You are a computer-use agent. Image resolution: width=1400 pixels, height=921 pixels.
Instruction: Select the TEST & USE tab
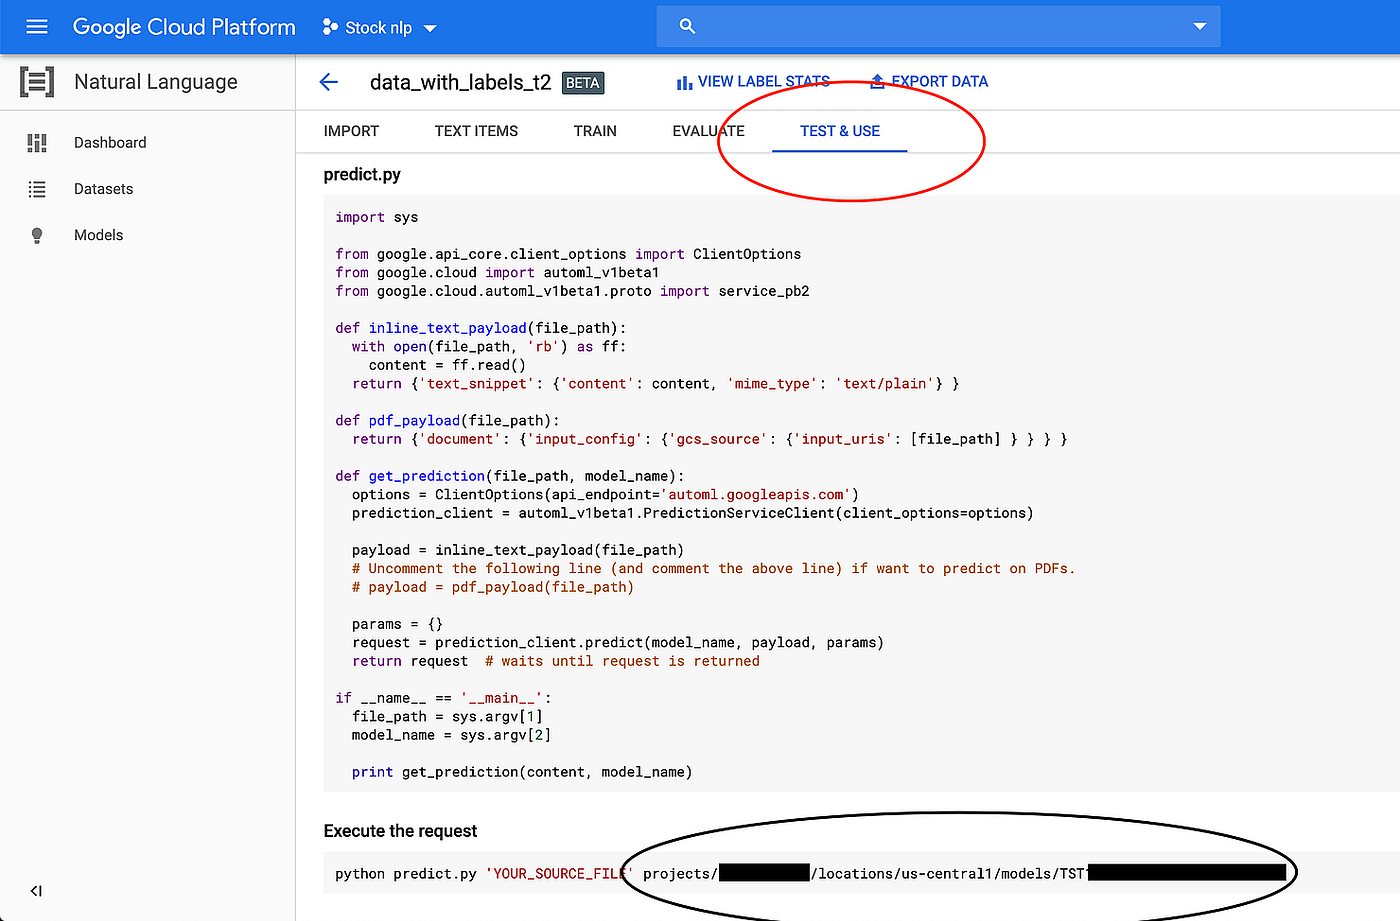coord(839,131)
